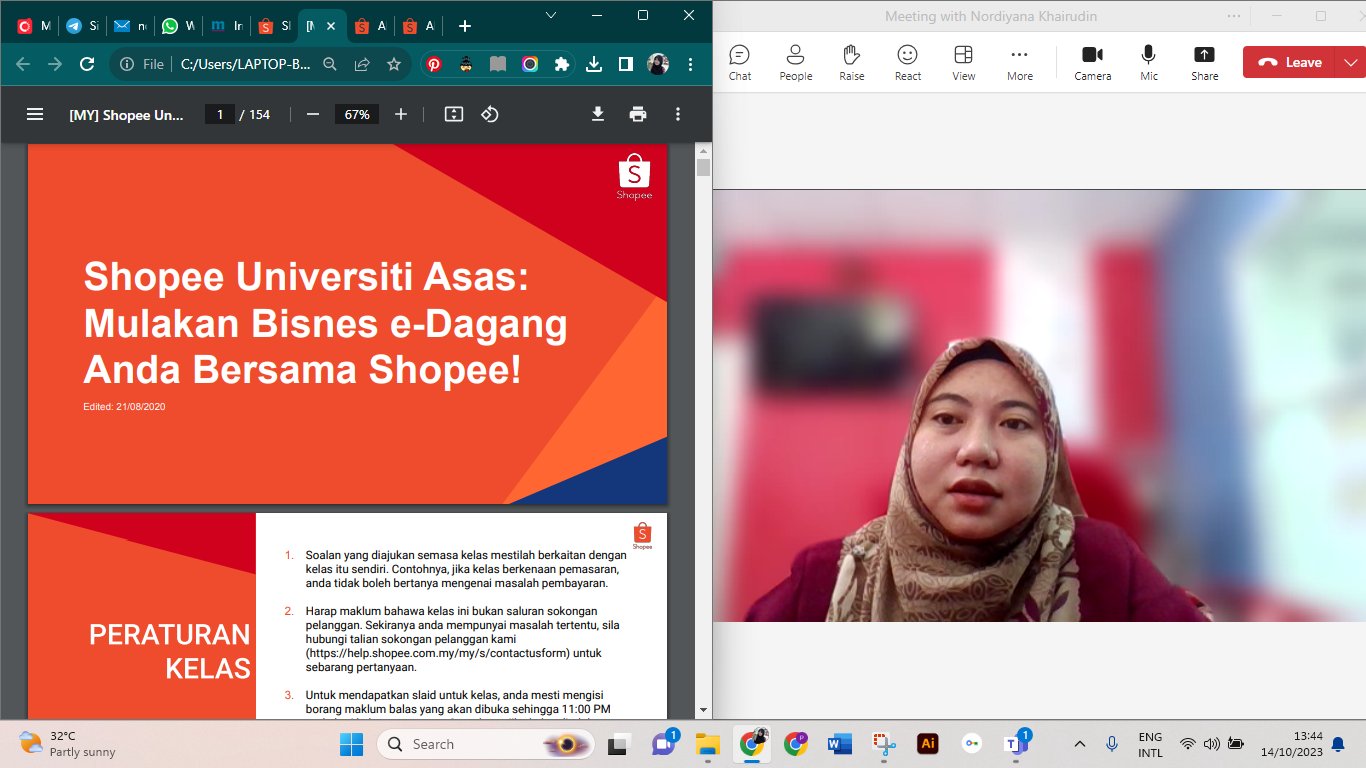Expand the Chrome tab search chevron
Image resolution: width=1366 pixels, height=768 pixels.
click(551, 14)
